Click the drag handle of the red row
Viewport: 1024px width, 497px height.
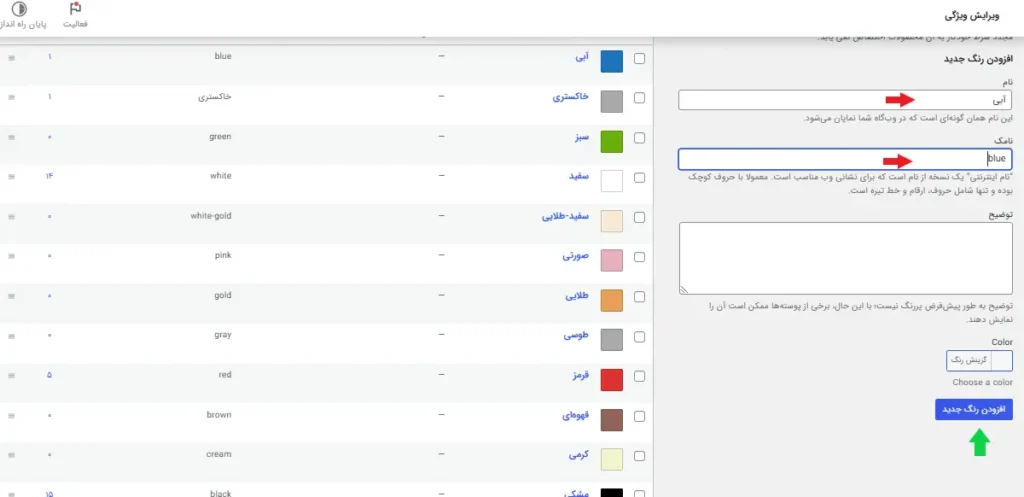(x=11, y=376)
